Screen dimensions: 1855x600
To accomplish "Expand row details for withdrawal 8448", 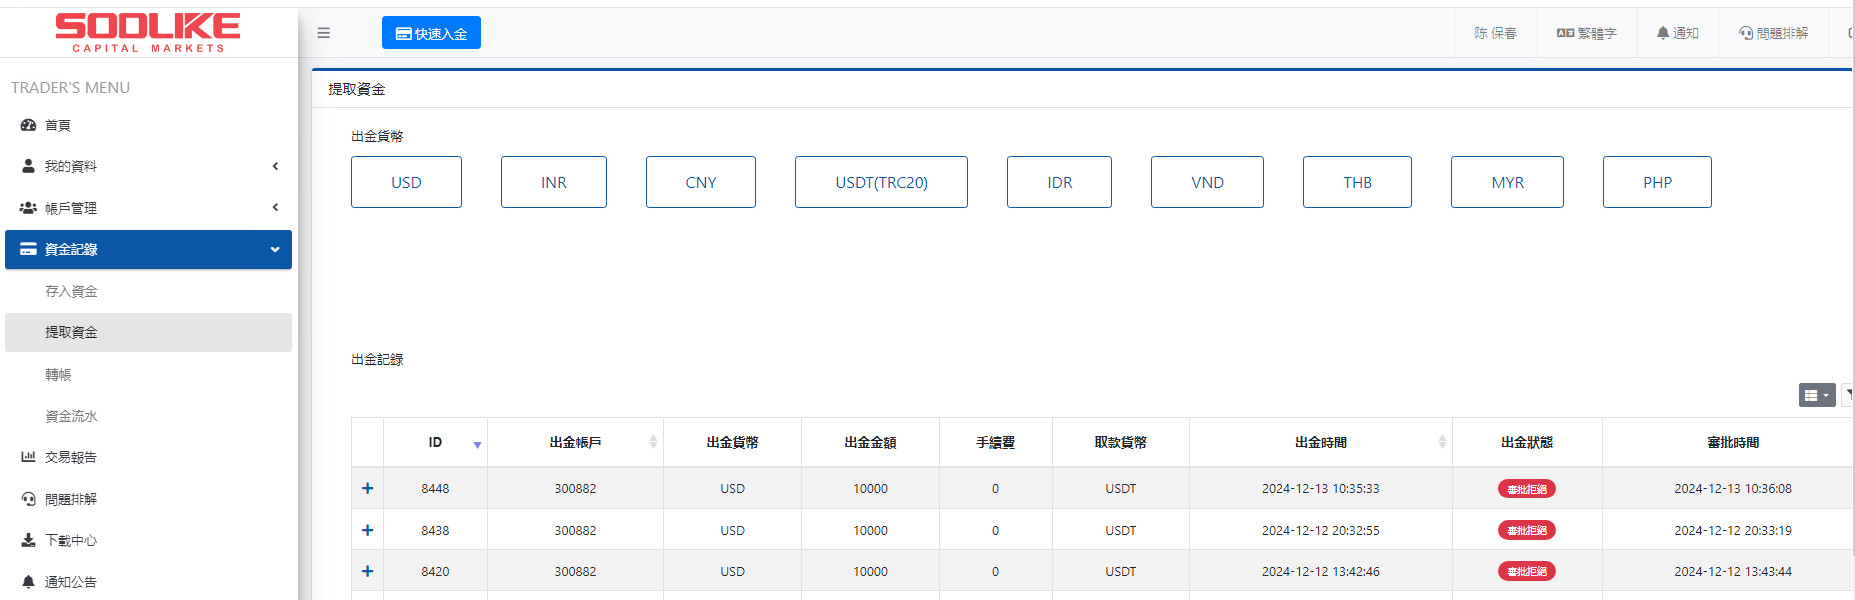I will pyautogui.click(x=367, y=488).
